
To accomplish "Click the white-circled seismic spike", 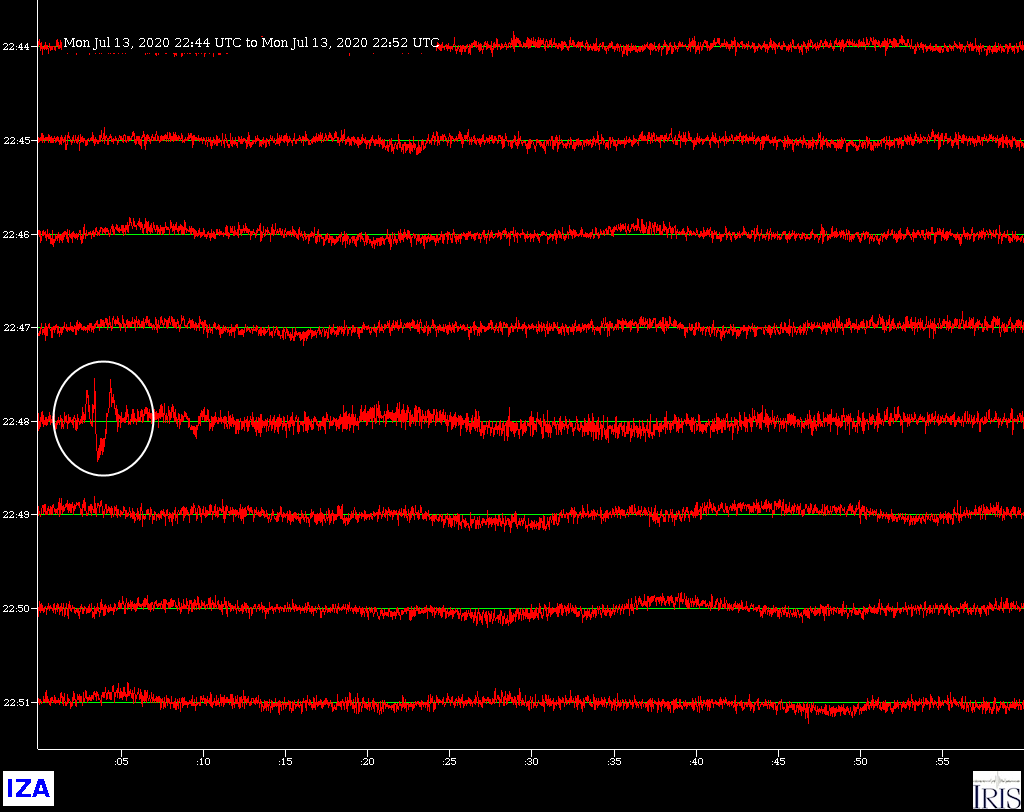I will 103,418.
